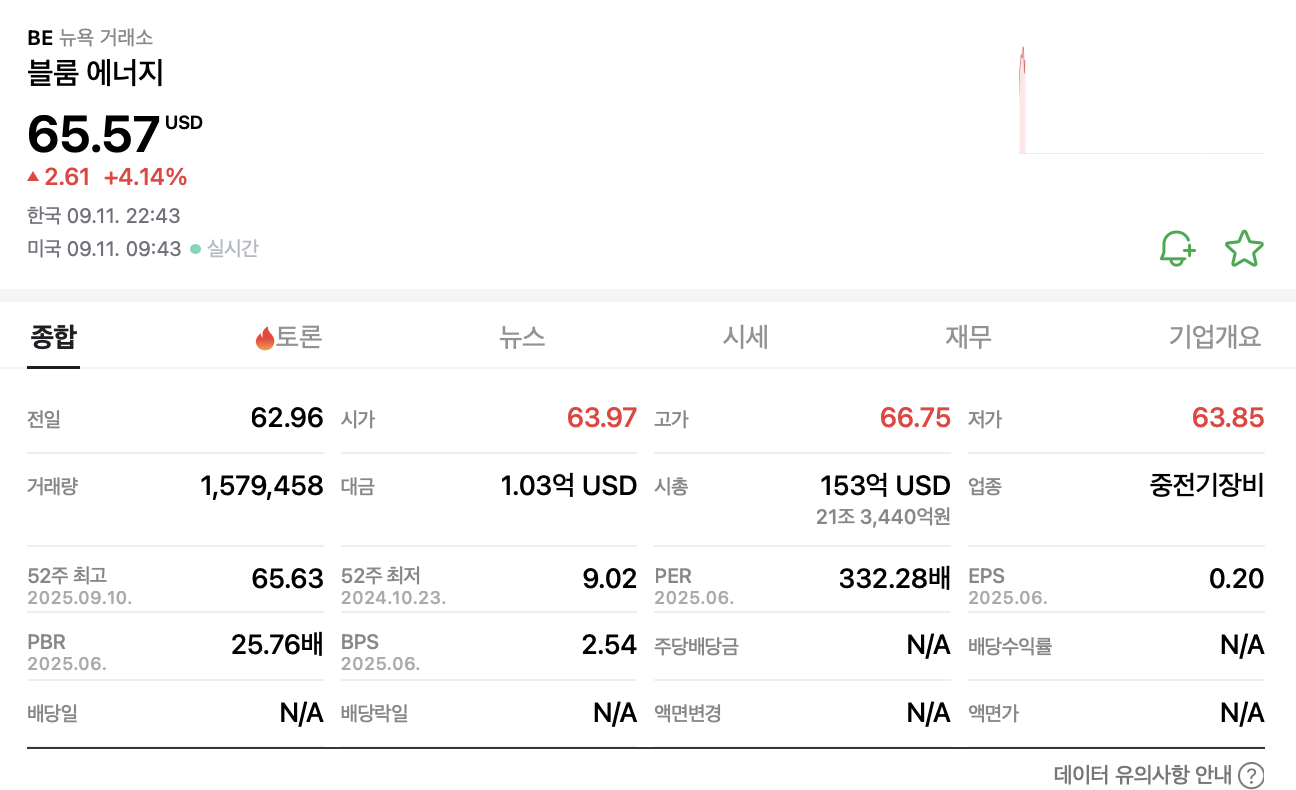Click the 거래량 value 1,579,458
This screenshot has width=1296, height=790.
point(262,486)
